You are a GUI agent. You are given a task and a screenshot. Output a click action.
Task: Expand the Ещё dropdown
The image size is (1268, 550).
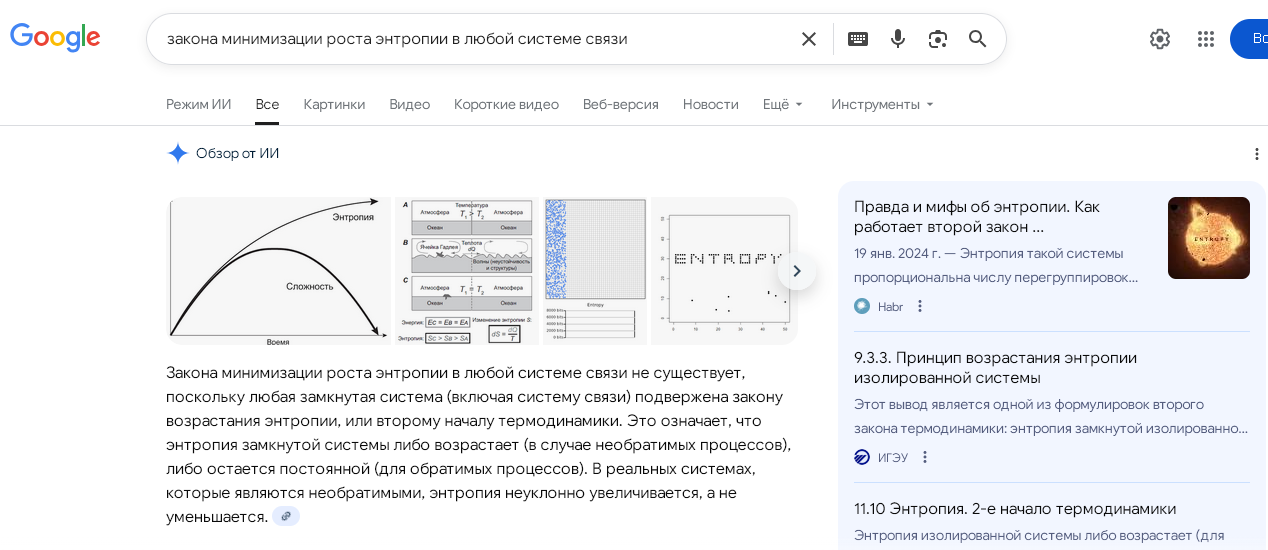point(783,104)
